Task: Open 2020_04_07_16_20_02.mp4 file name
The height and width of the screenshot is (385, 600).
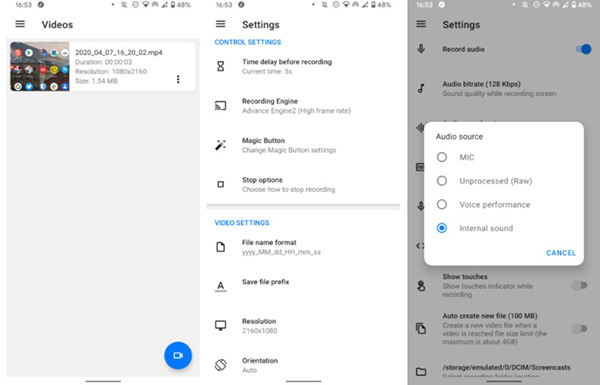Action: pos(119,52)
